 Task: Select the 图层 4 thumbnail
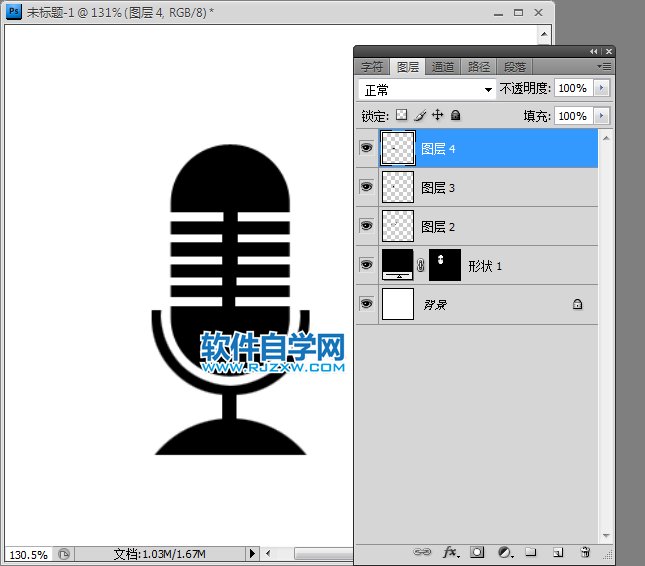[398, 148]
